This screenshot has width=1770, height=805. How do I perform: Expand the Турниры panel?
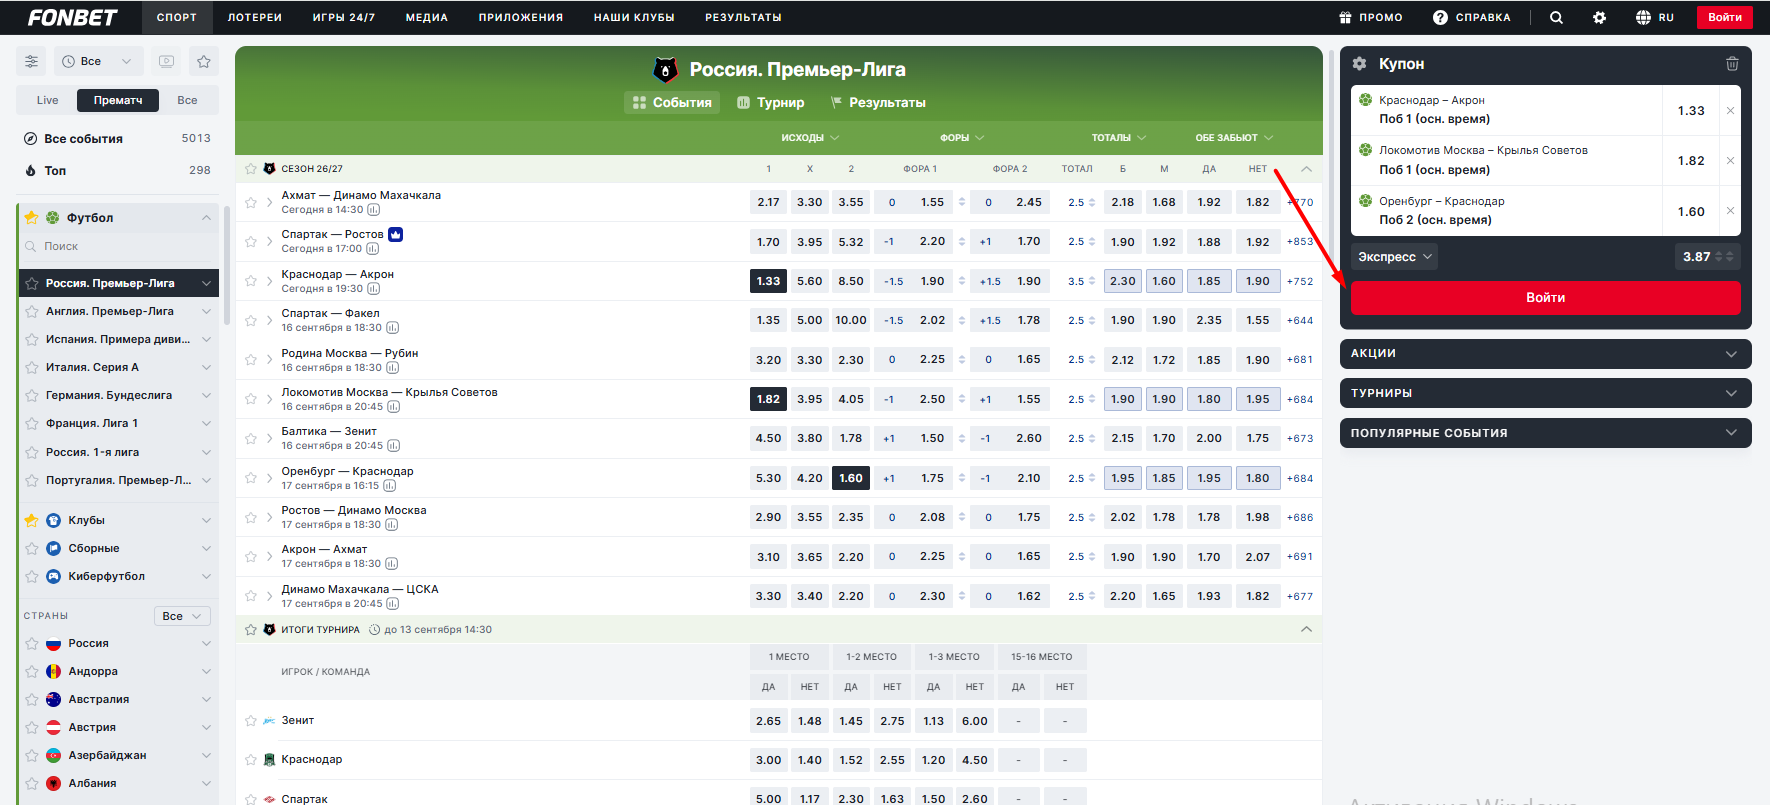[x=1545, y=393]
